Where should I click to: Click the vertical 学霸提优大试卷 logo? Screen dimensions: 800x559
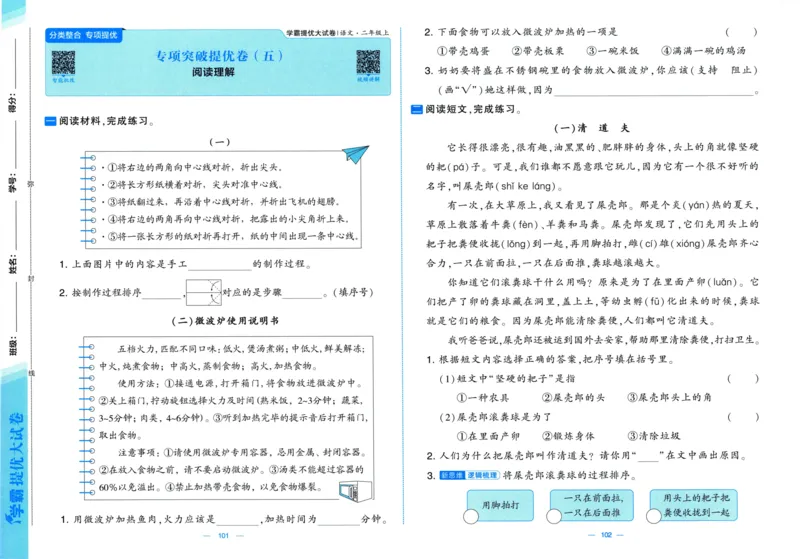pos(15,469)
